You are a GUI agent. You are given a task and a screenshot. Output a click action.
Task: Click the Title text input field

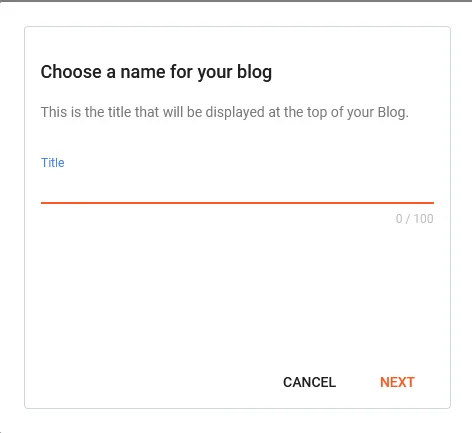pos(237,188)
